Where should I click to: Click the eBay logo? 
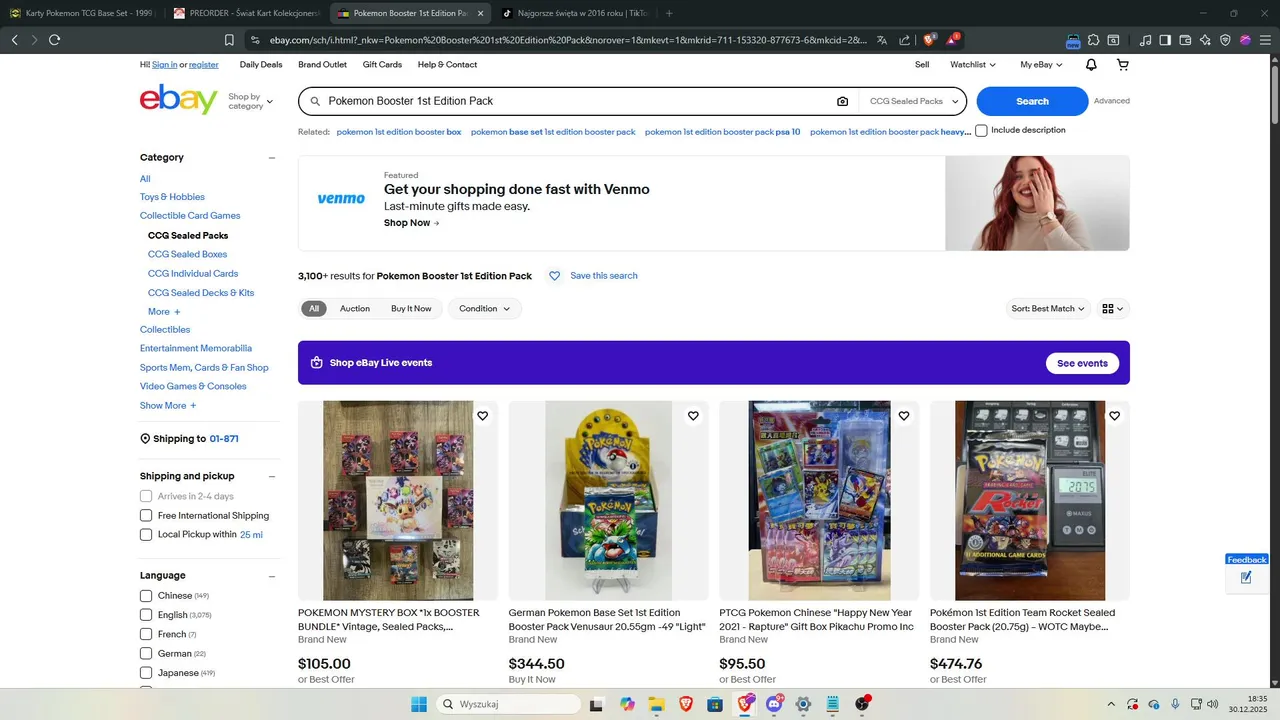click(179, 99)
